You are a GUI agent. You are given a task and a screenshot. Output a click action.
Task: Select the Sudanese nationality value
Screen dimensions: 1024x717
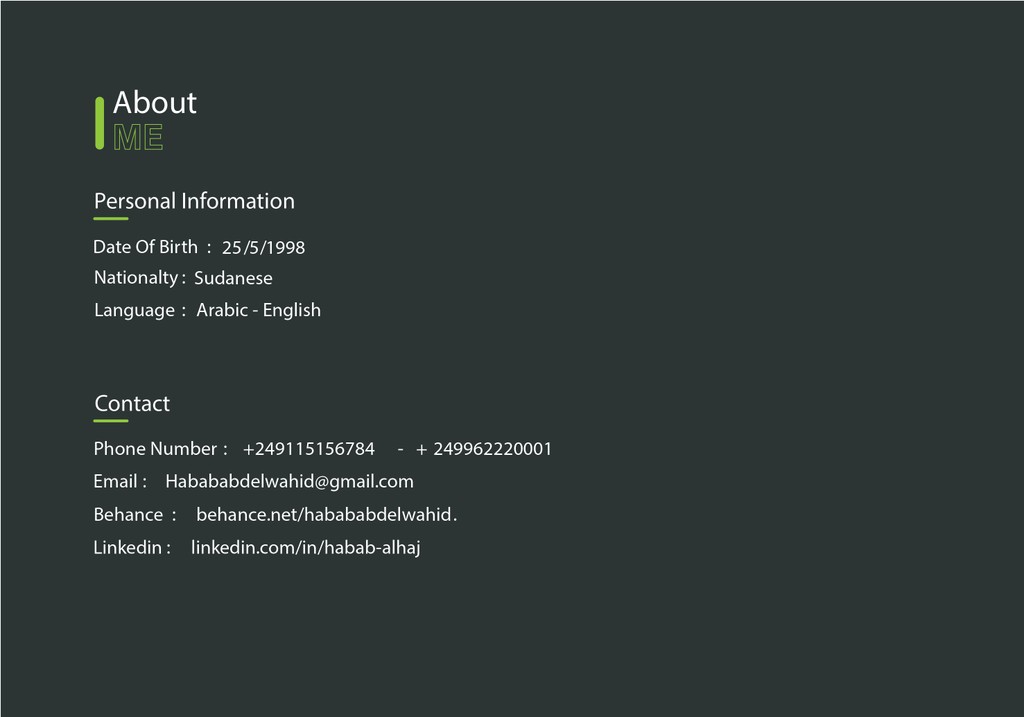tap(233, 278)
